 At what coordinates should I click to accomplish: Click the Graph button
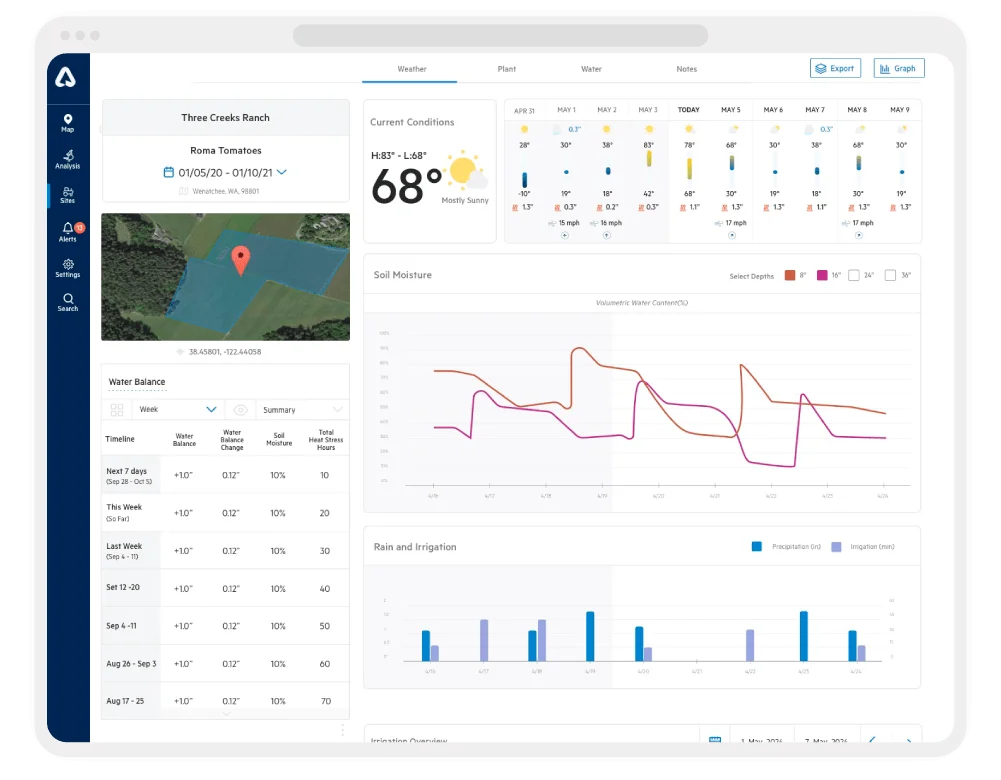[x=899, y=68]
